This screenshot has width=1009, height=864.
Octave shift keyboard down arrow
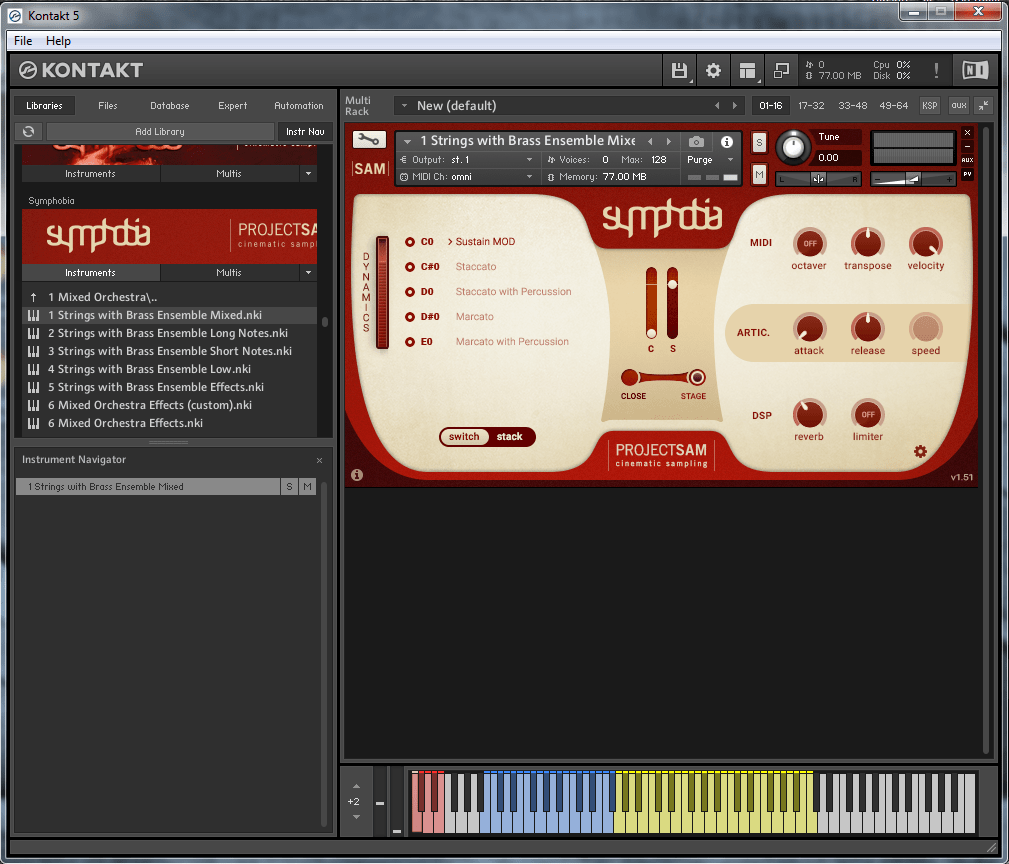356,817
